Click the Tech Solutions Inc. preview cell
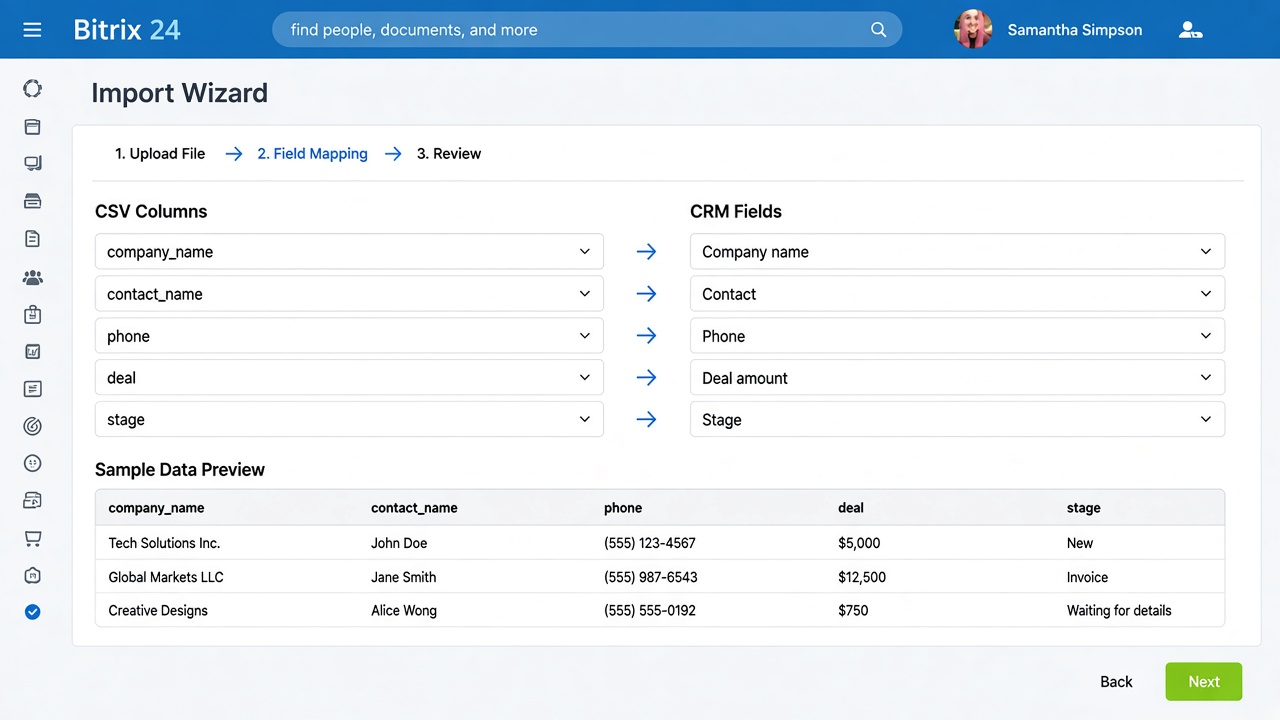The width and height of the screenshot is (1280, 720). tap(164, 543)
